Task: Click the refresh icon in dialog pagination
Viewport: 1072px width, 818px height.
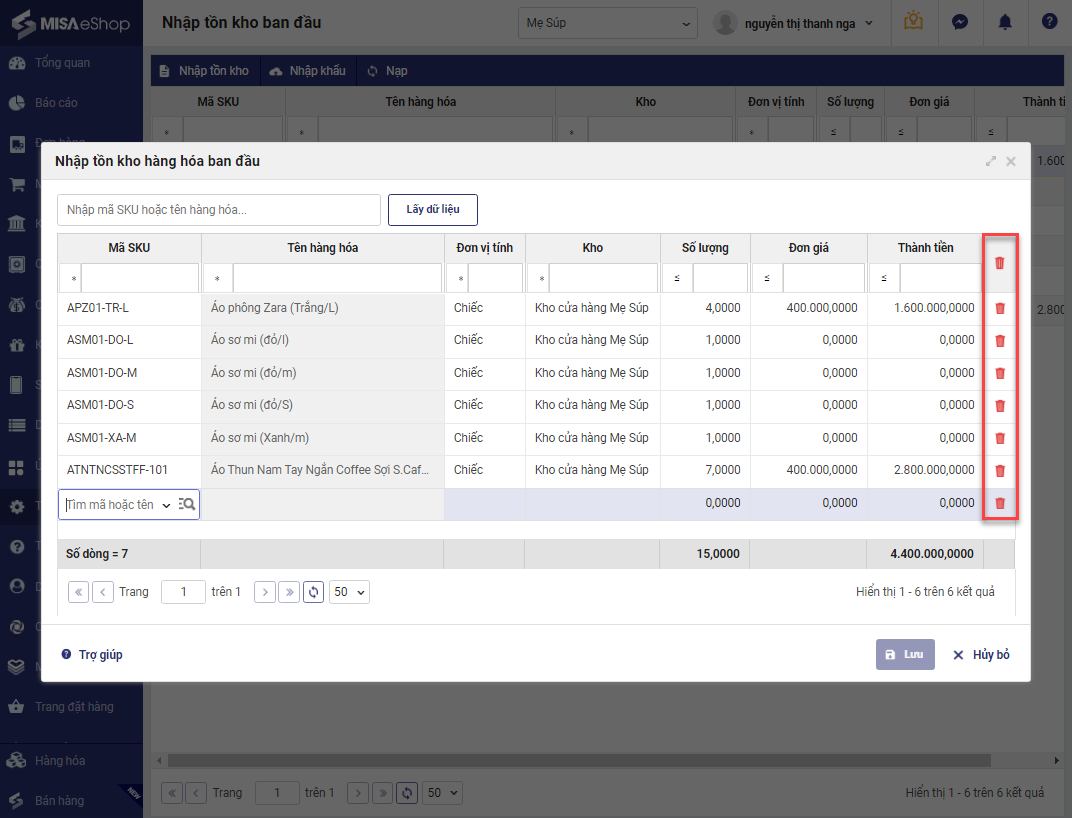Action: [x=314, y=592]
